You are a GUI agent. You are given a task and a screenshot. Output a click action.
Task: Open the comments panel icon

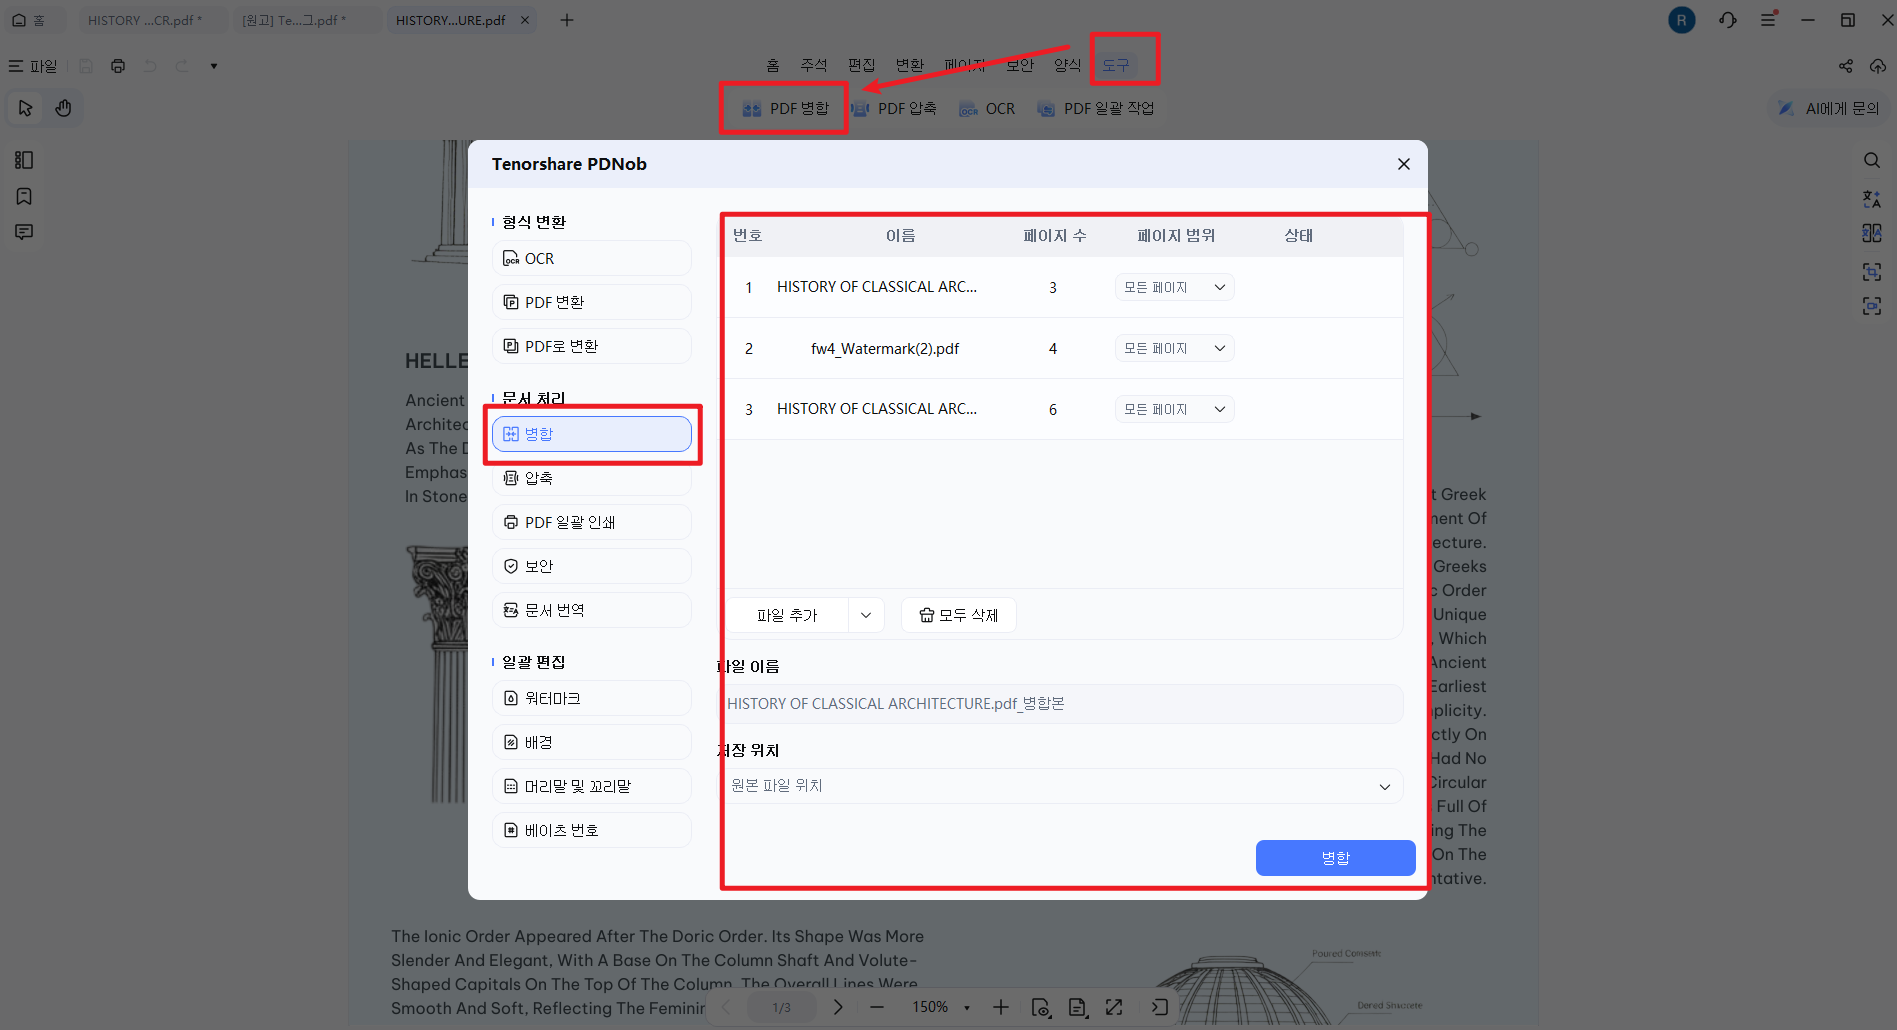coord(24,232)
